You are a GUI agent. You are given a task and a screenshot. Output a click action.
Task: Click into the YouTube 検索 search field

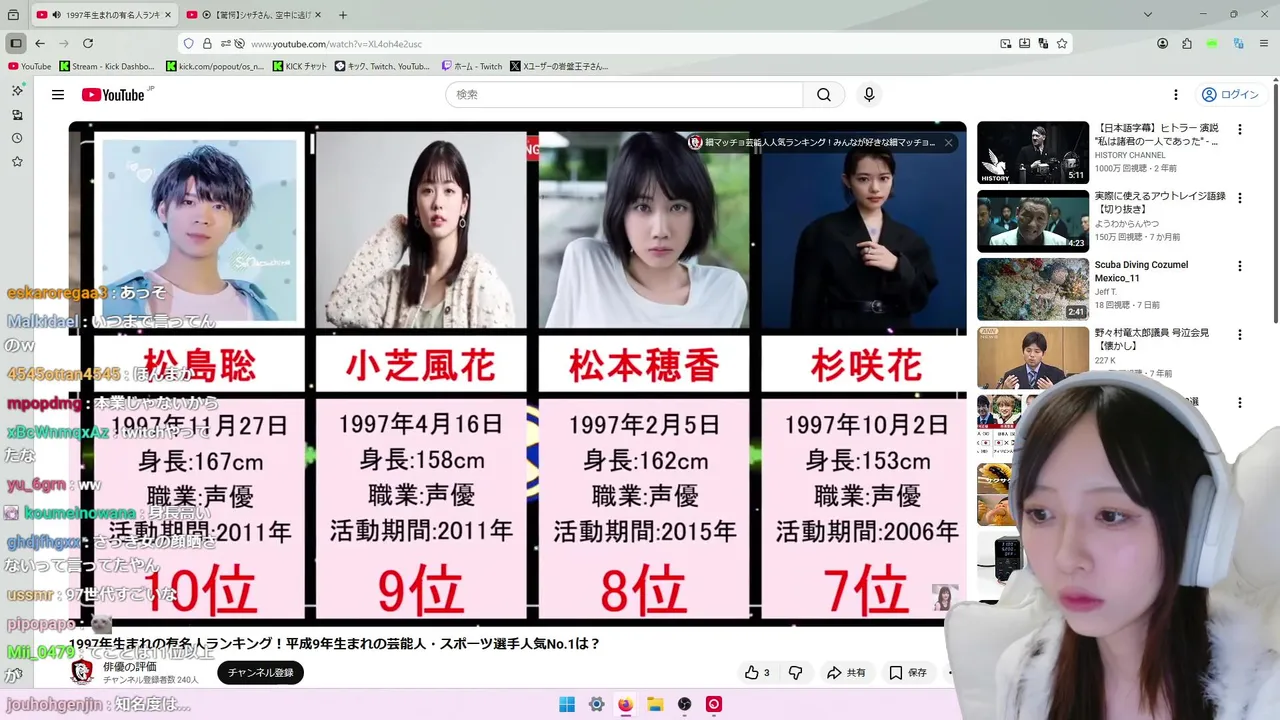click(624, 95)
